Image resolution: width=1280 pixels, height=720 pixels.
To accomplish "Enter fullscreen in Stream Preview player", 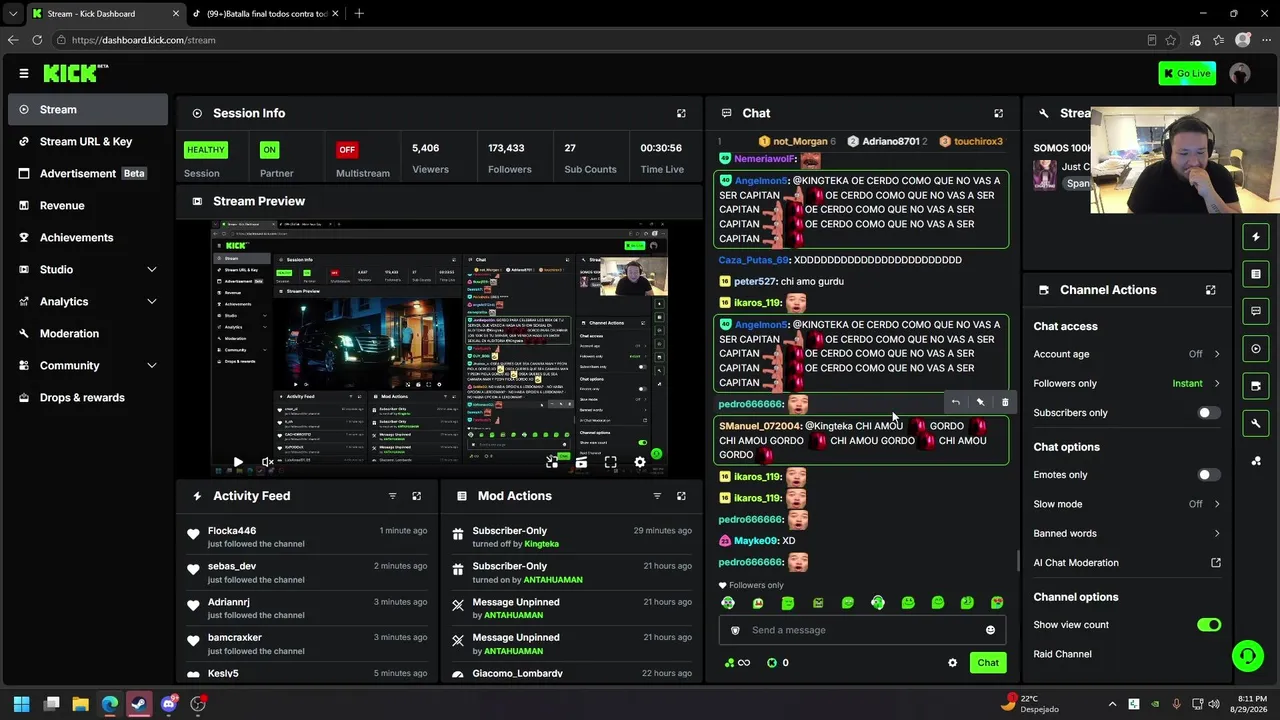I will tap(610, 462).
